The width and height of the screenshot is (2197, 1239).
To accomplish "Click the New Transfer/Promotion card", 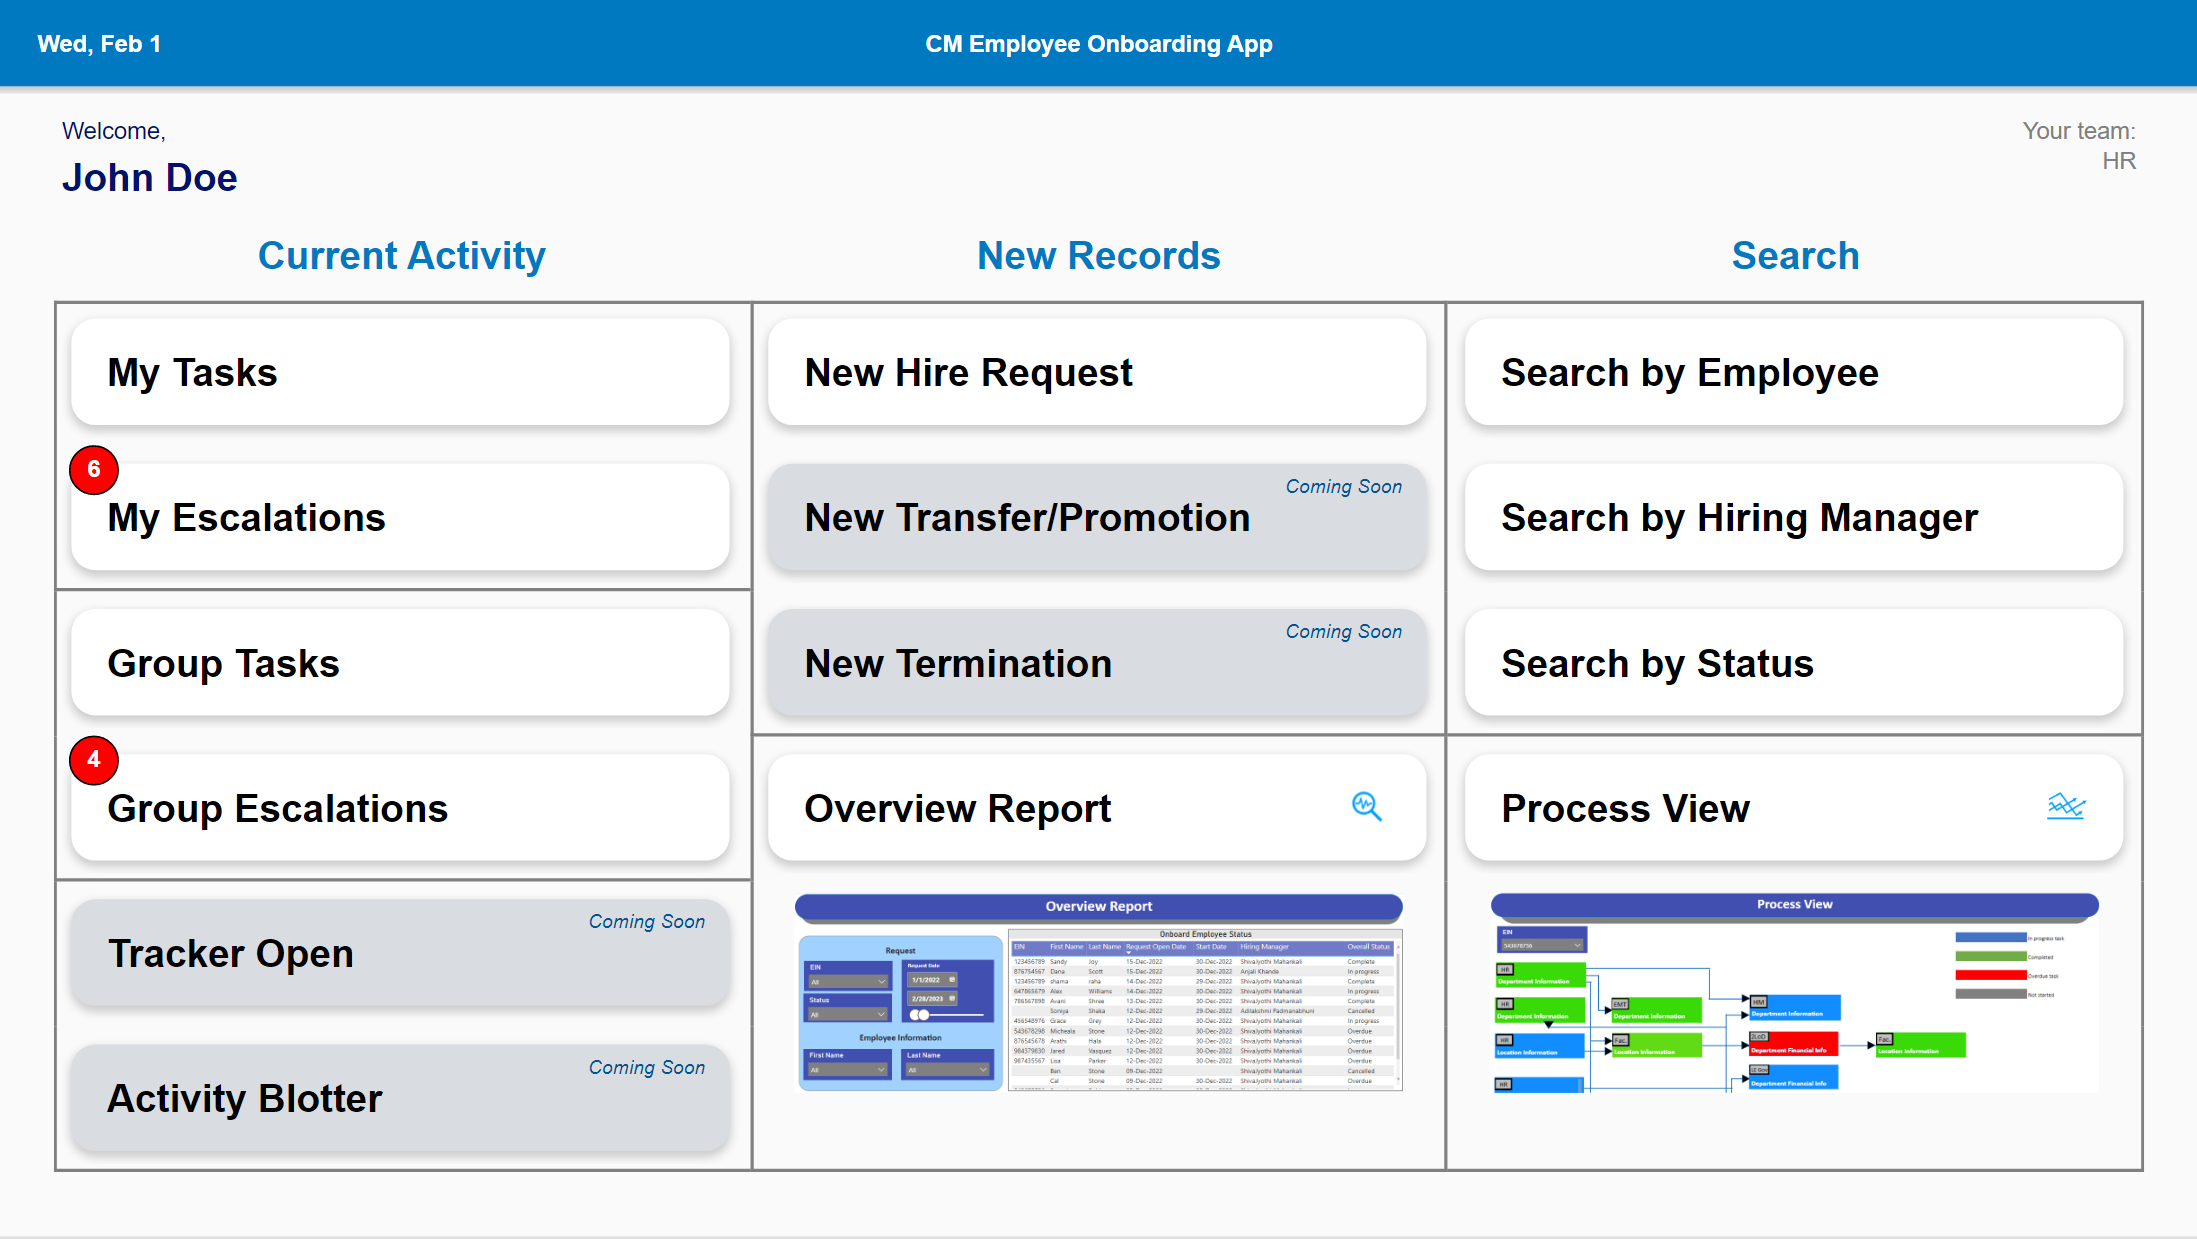I will pos(1097,517).
